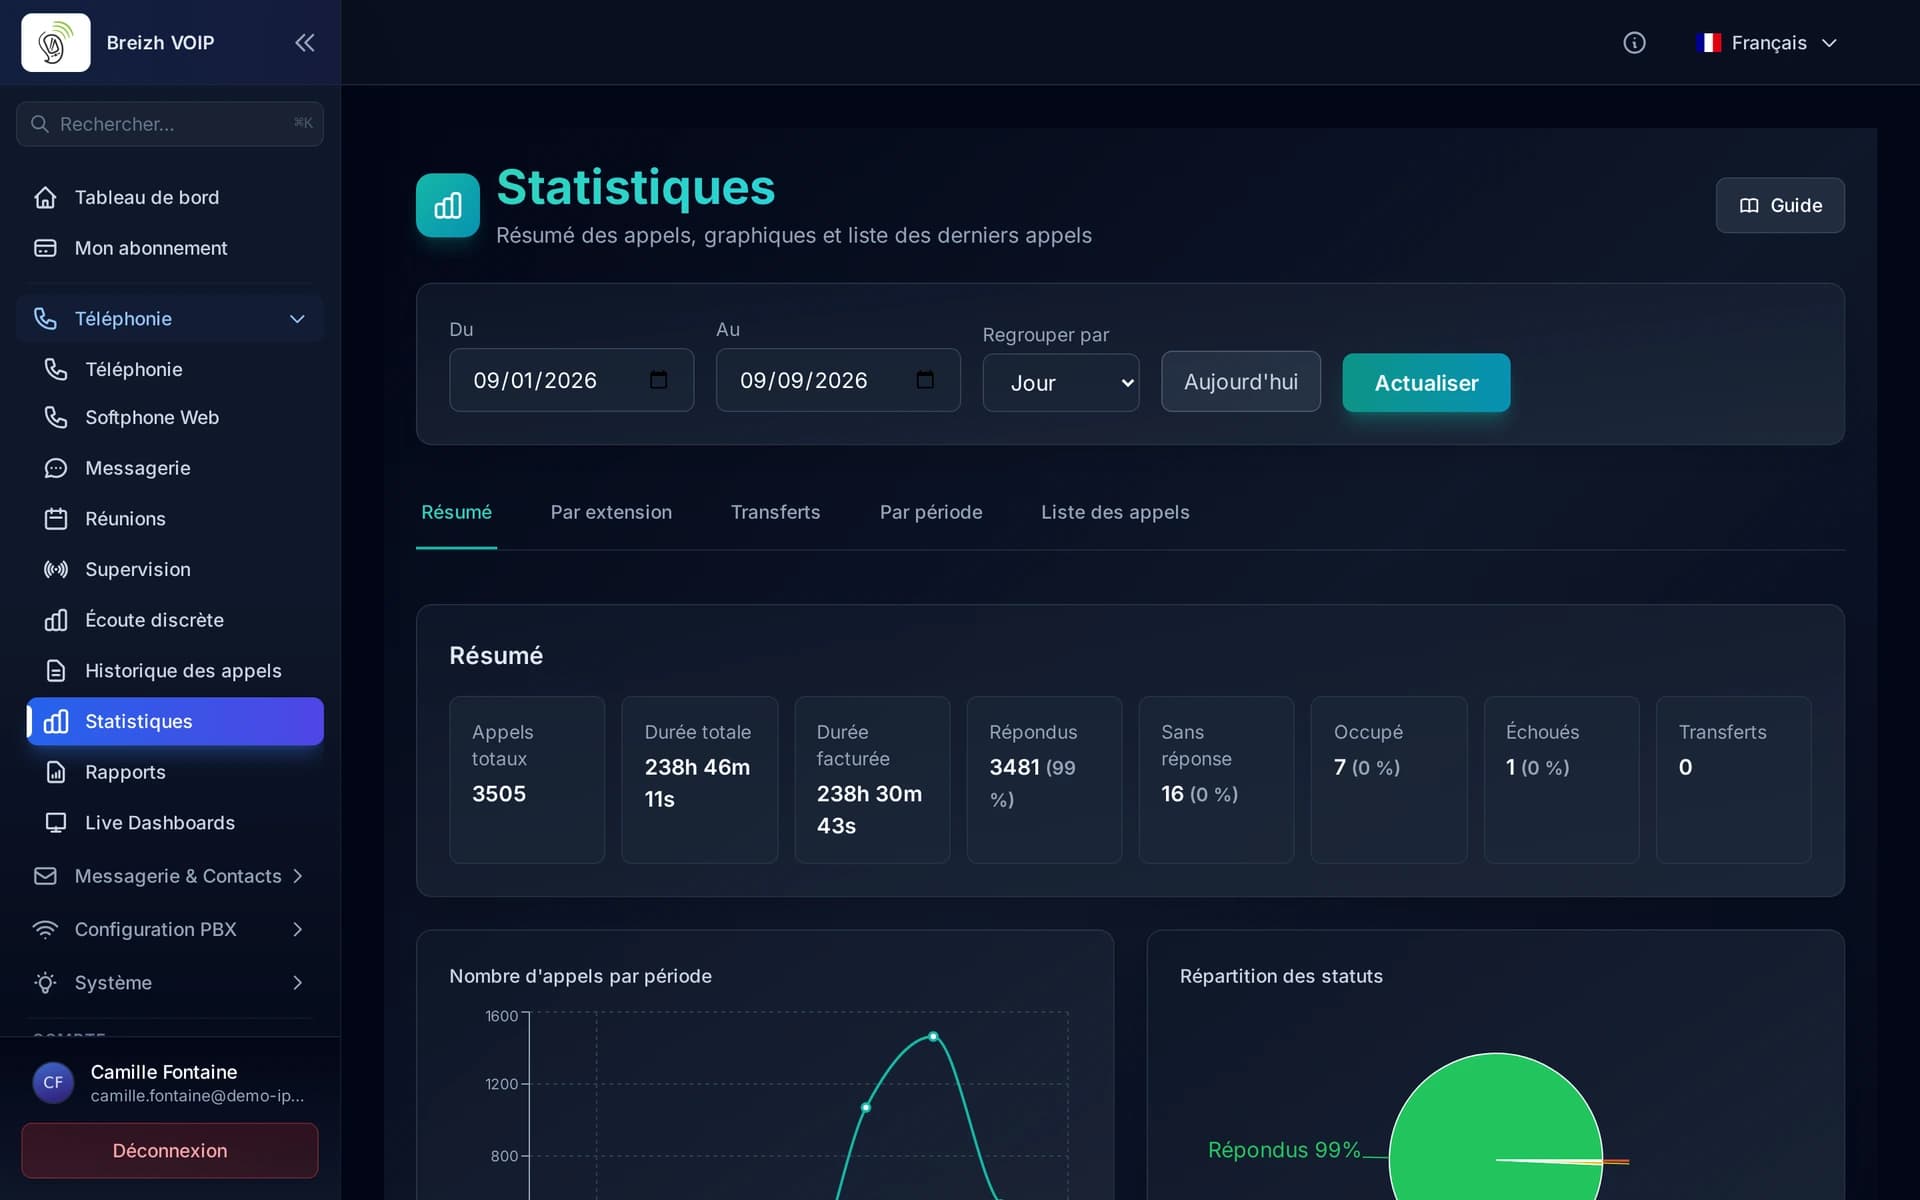The width and height of the screenshot is (1920, 1200).
Task: Click the Appels totaux 3505 card
Action: coord(527,780)
